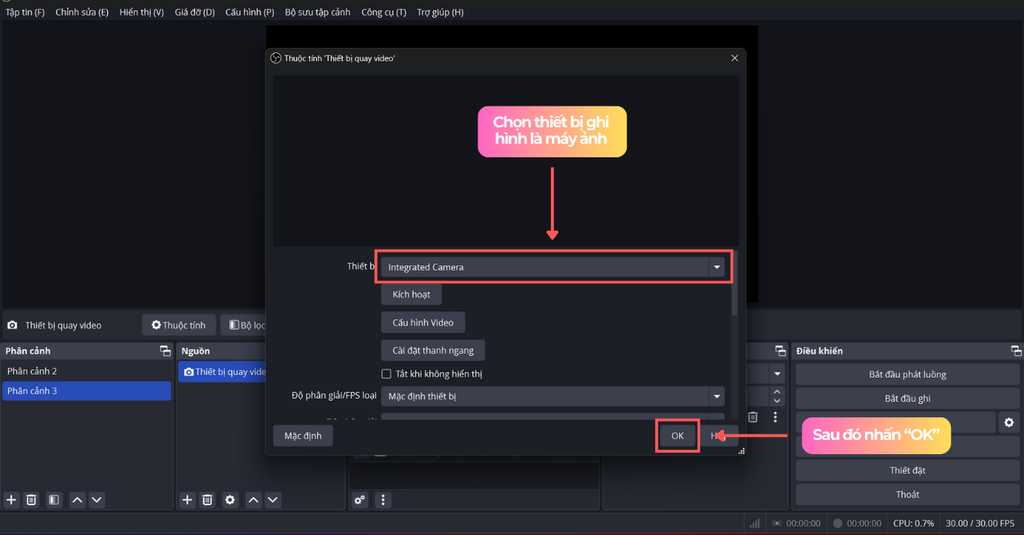Open Trợ giúp (H) menu
1024x535 pixels.
point(440,12)
